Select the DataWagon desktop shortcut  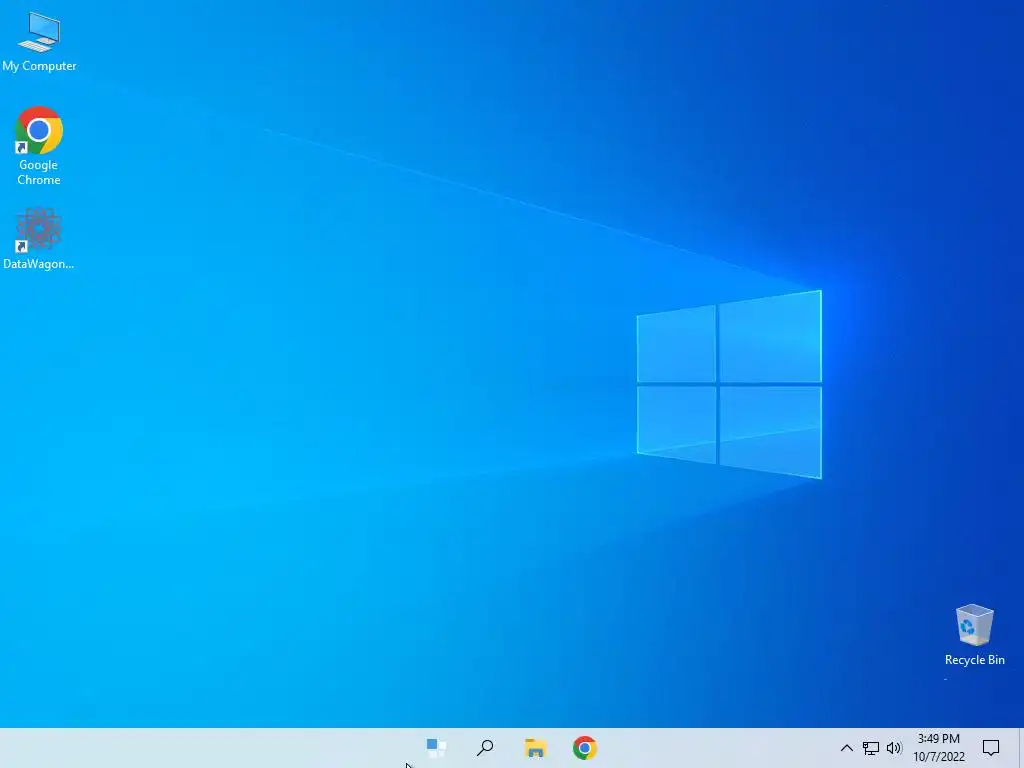point(39,238)
